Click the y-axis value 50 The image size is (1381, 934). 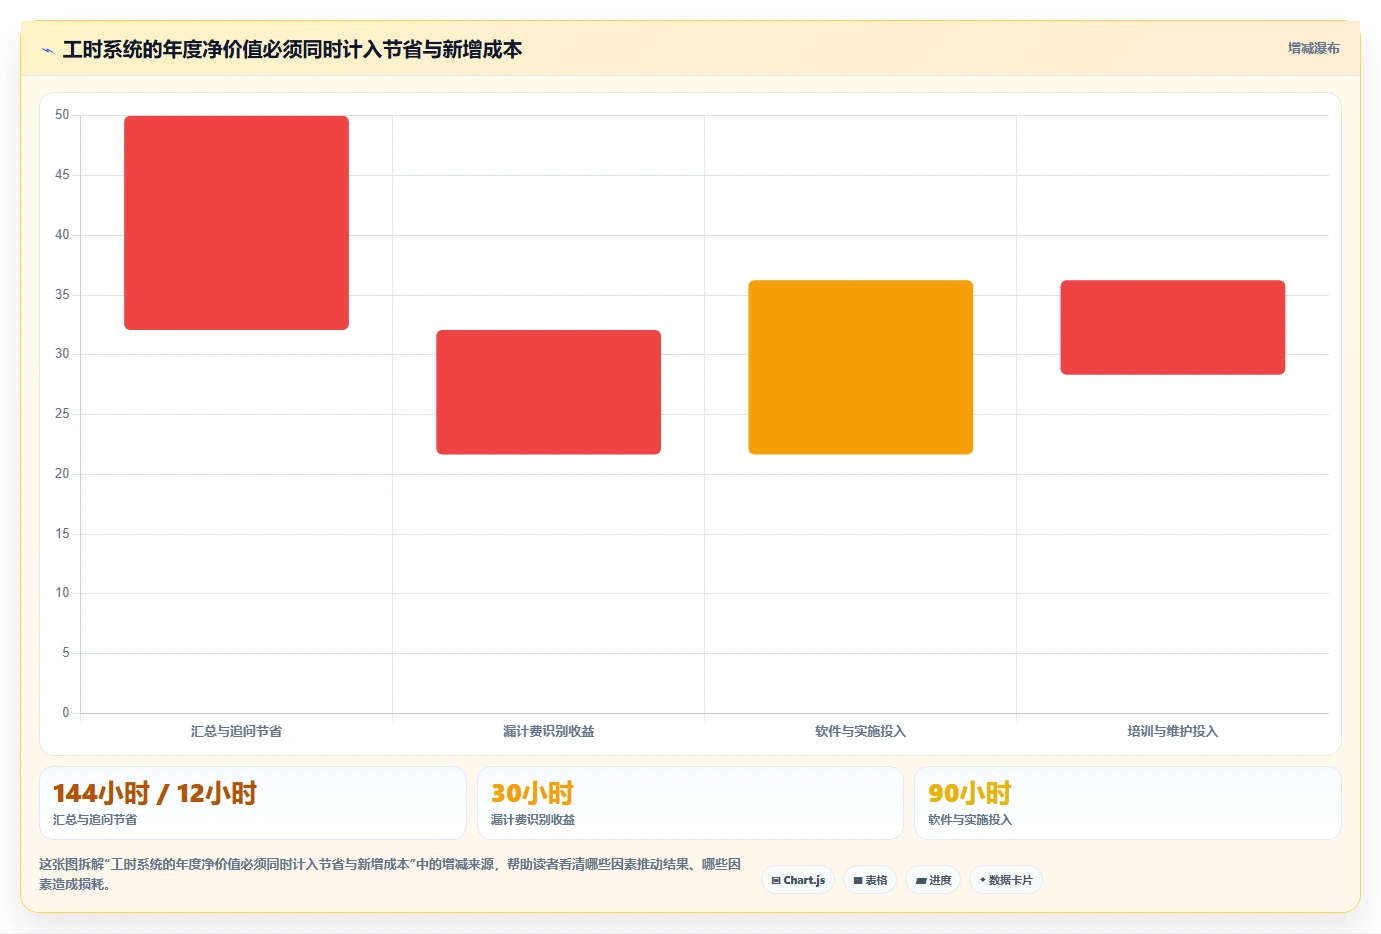point(62,115)
